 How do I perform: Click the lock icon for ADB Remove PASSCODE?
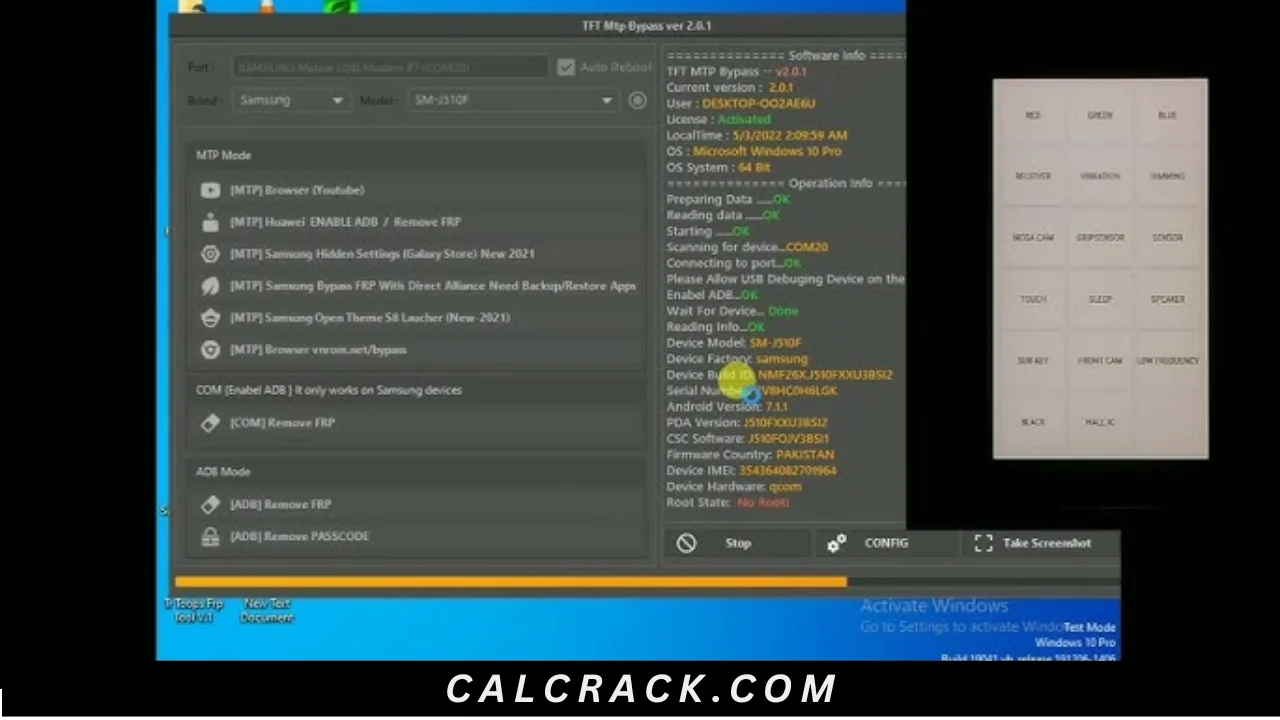210,536
